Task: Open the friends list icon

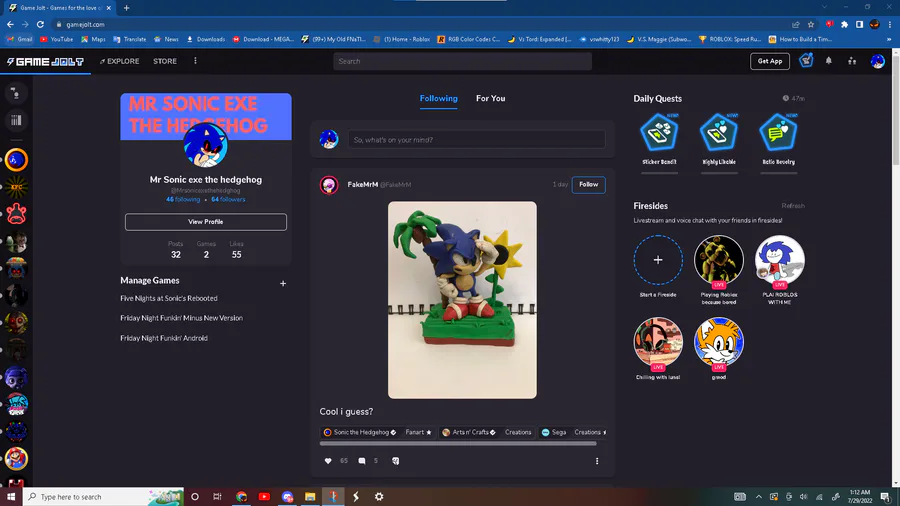Action: pos(852,61)
